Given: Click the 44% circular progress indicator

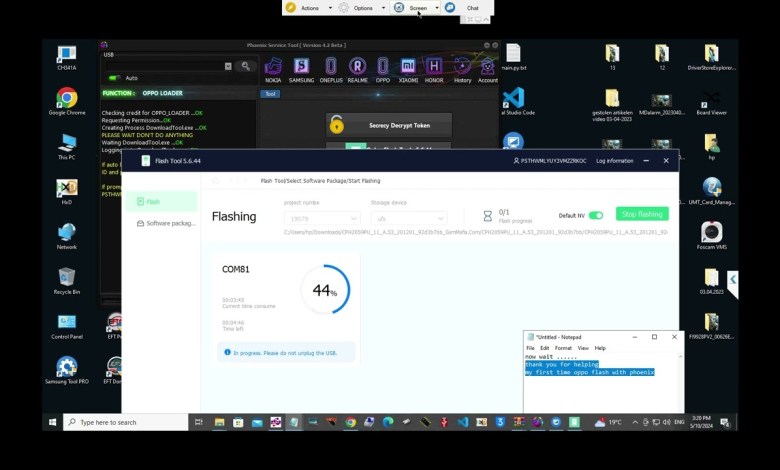Looking at the screenshot, I should pos(325,289).
